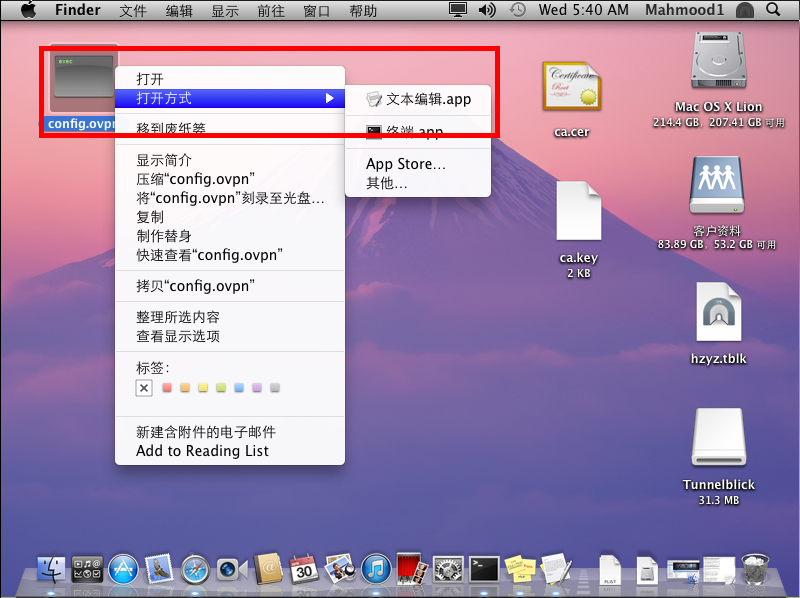
Task: Launch Safari from the Dock
Action: click(x=195, y=569)
